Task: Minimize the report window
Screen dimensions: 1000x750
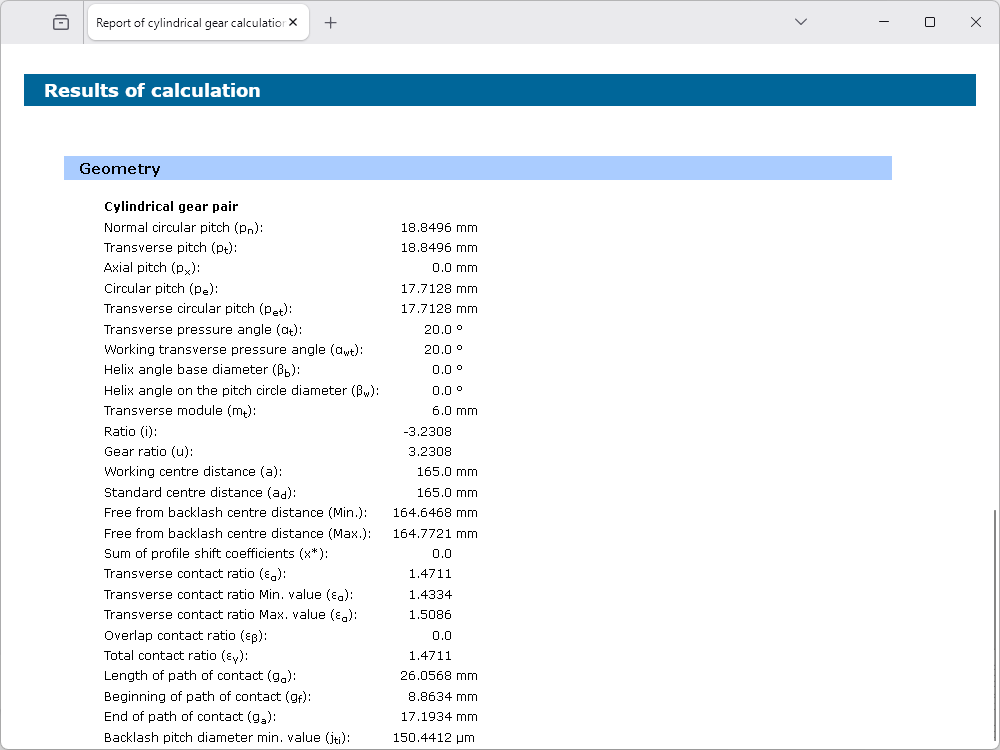Action: [x=884, y=22]
